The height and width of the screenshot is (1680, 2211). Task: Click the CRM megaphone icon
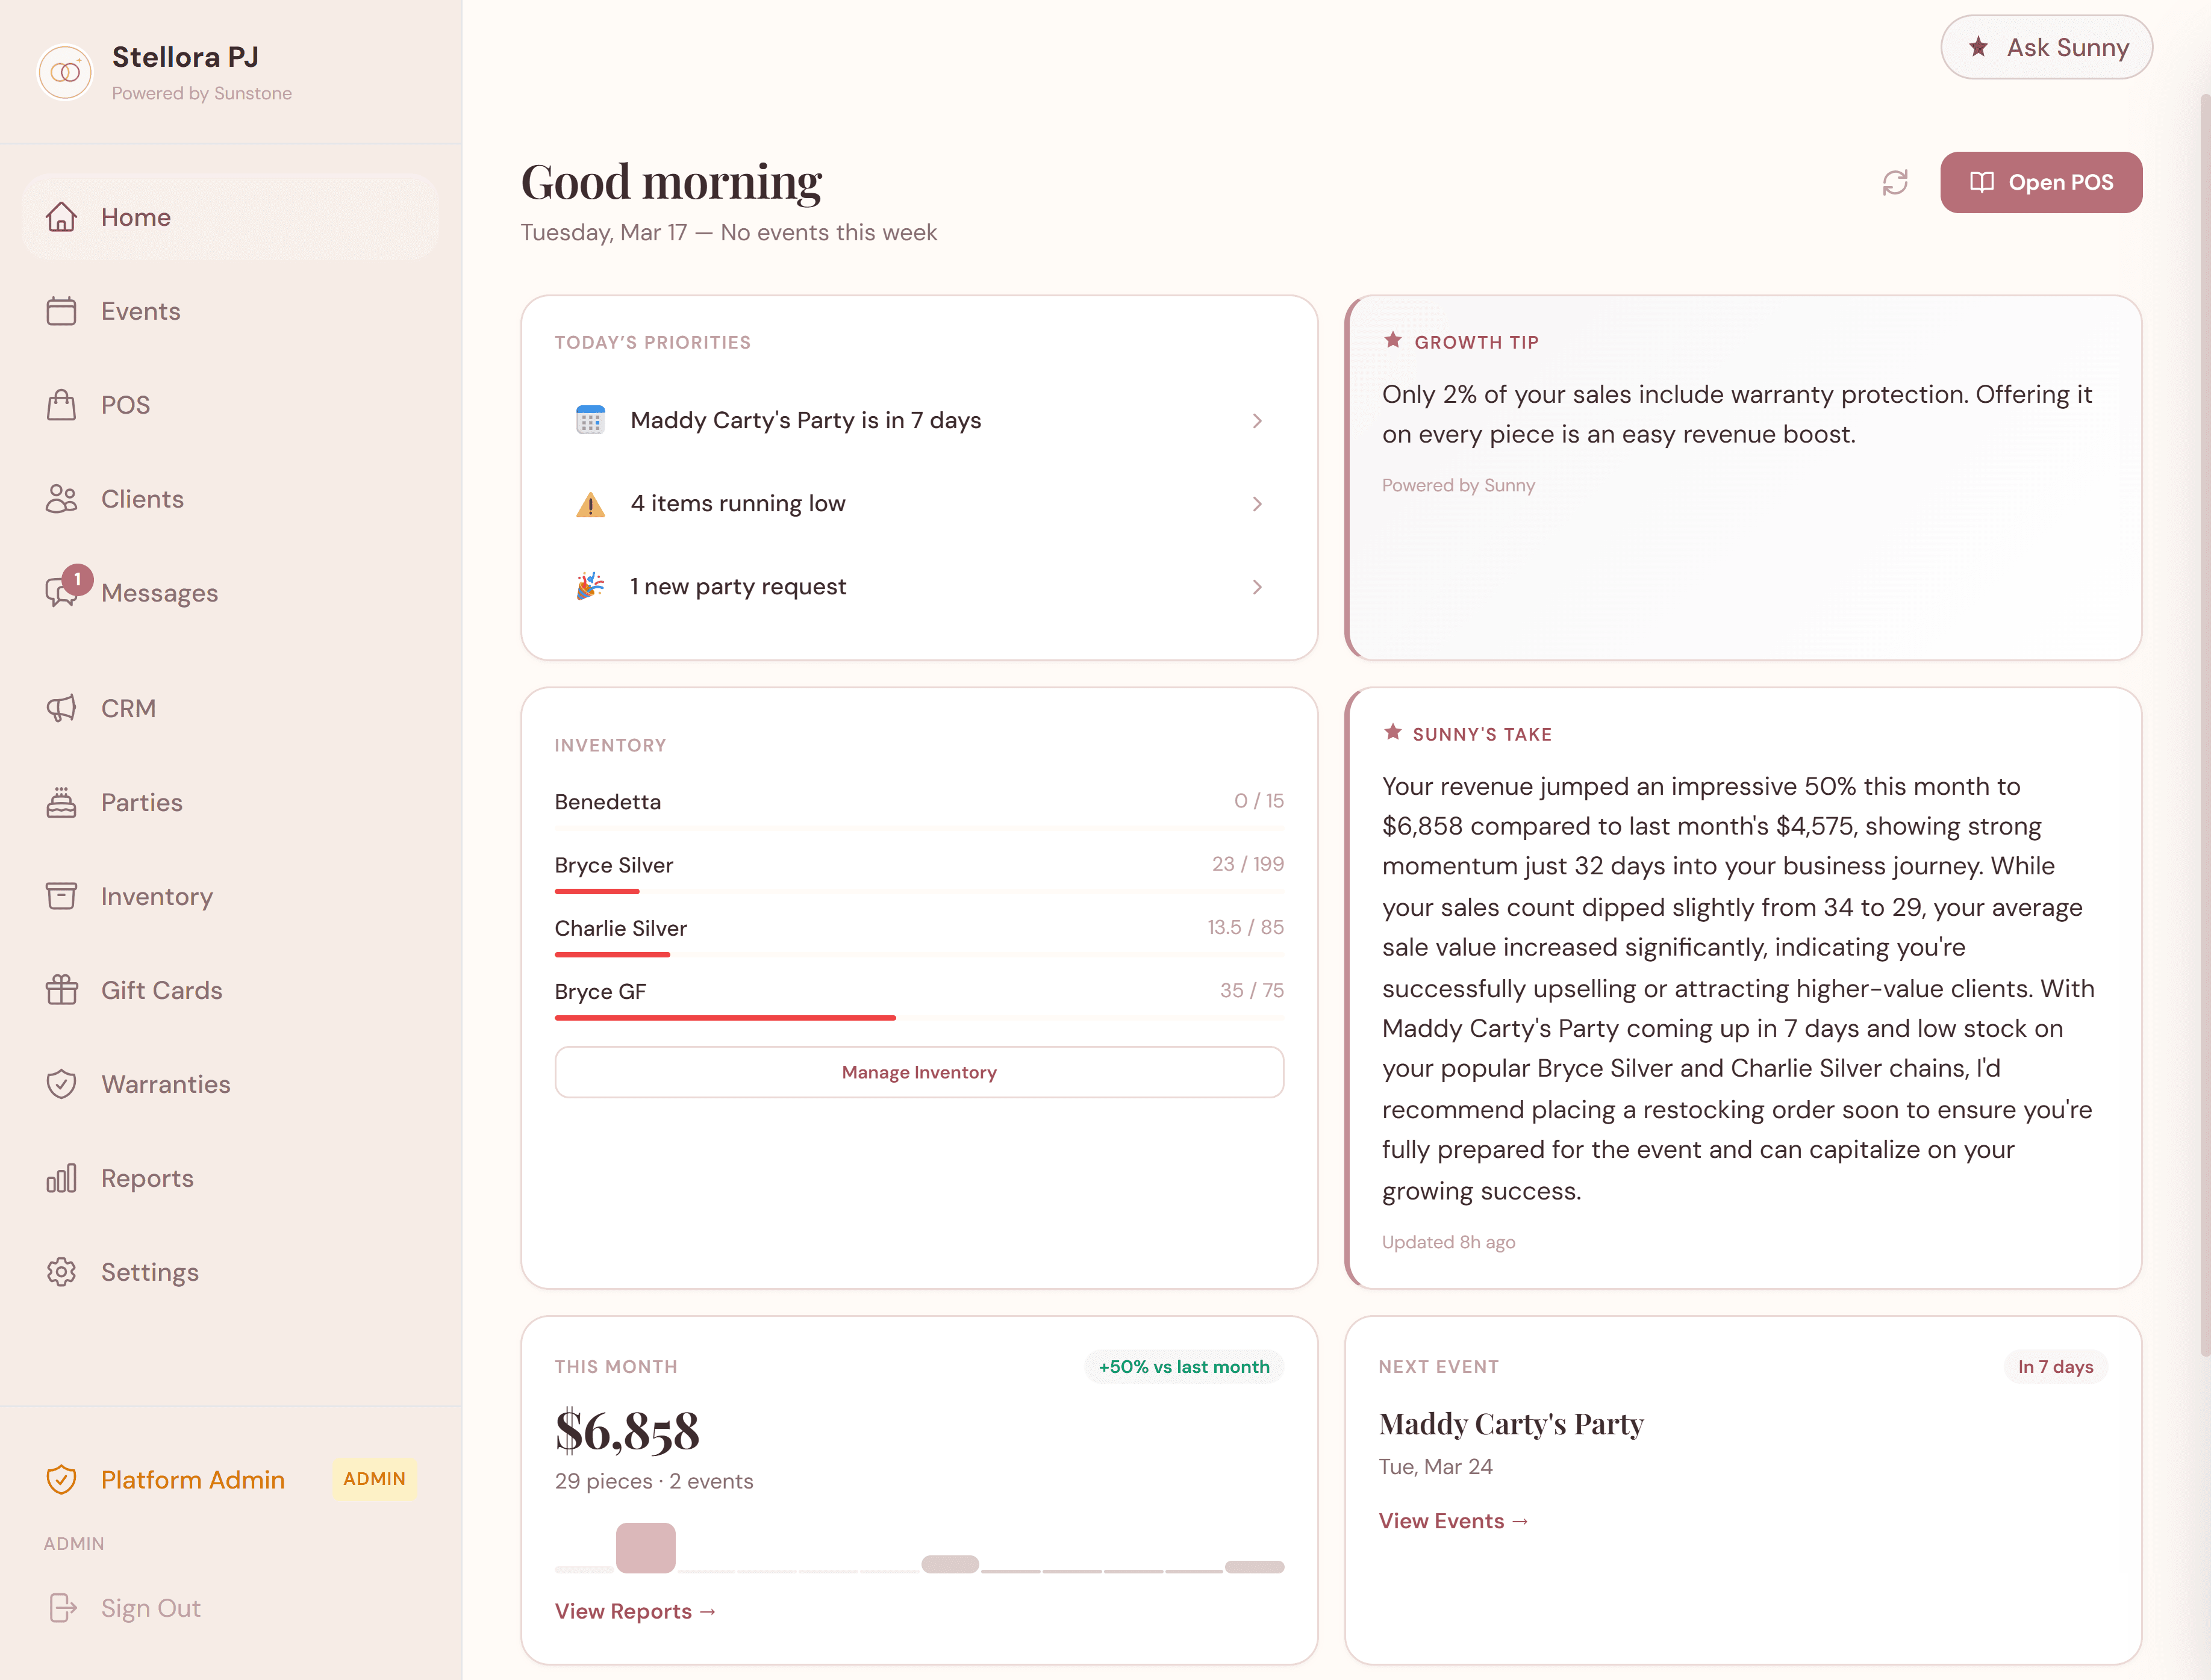click(62, 708)
